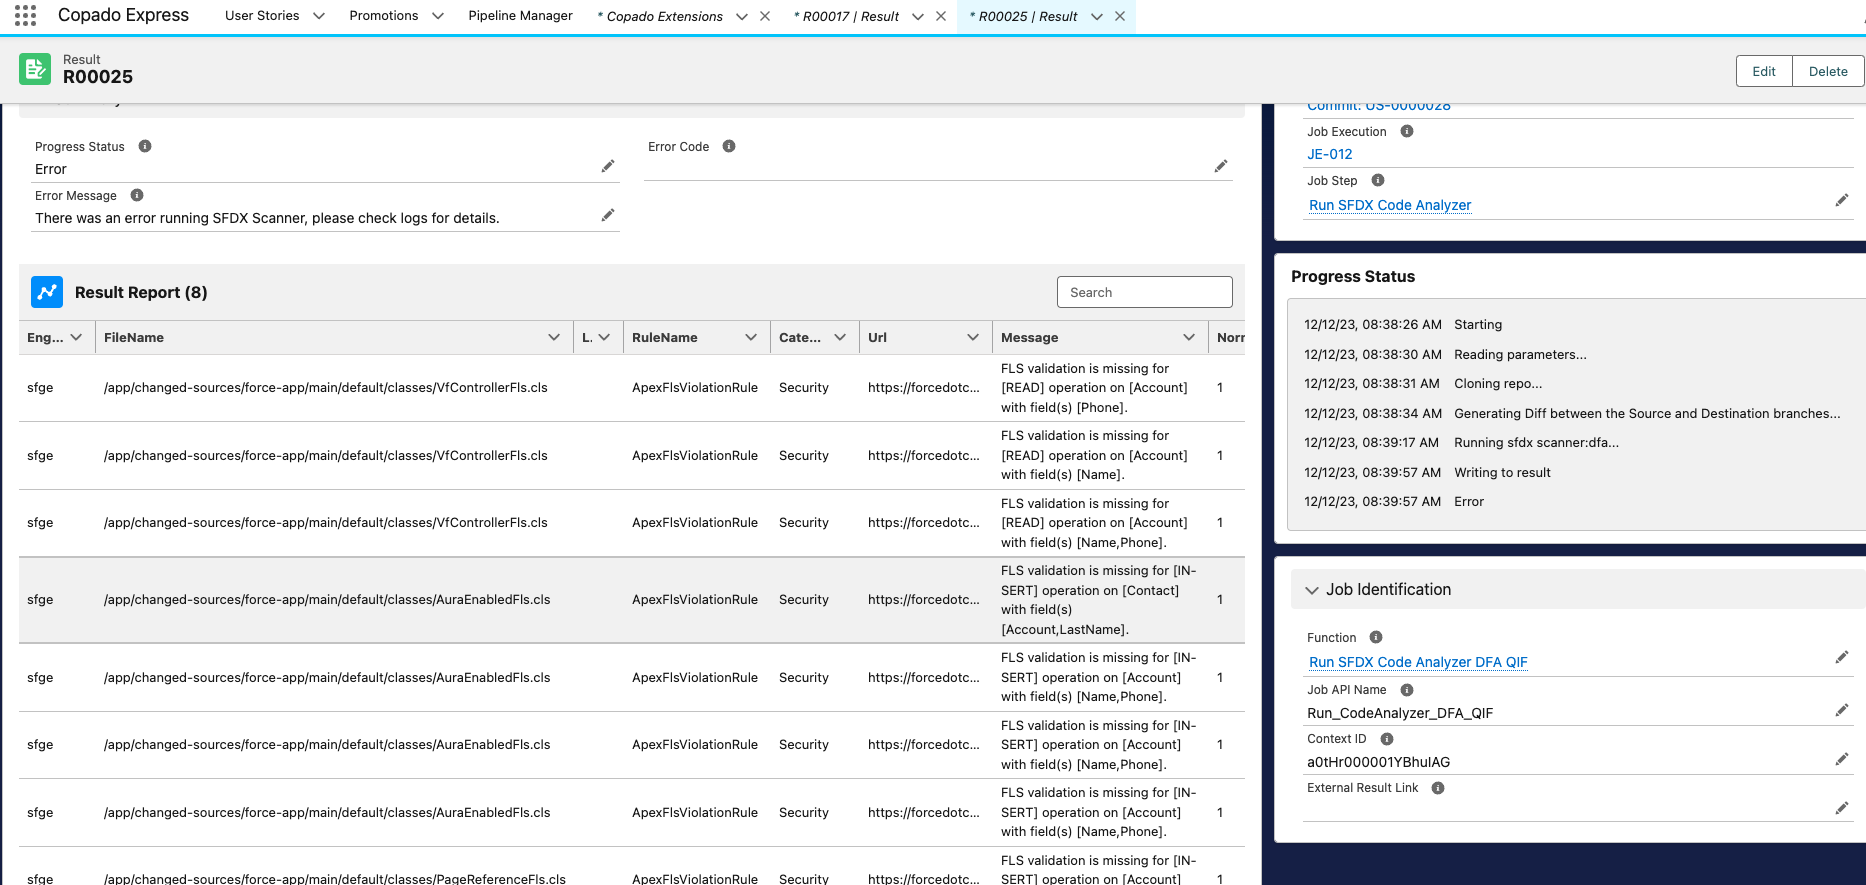Show Progress Status field help info
1866x885 pixels.
point(145,146)
